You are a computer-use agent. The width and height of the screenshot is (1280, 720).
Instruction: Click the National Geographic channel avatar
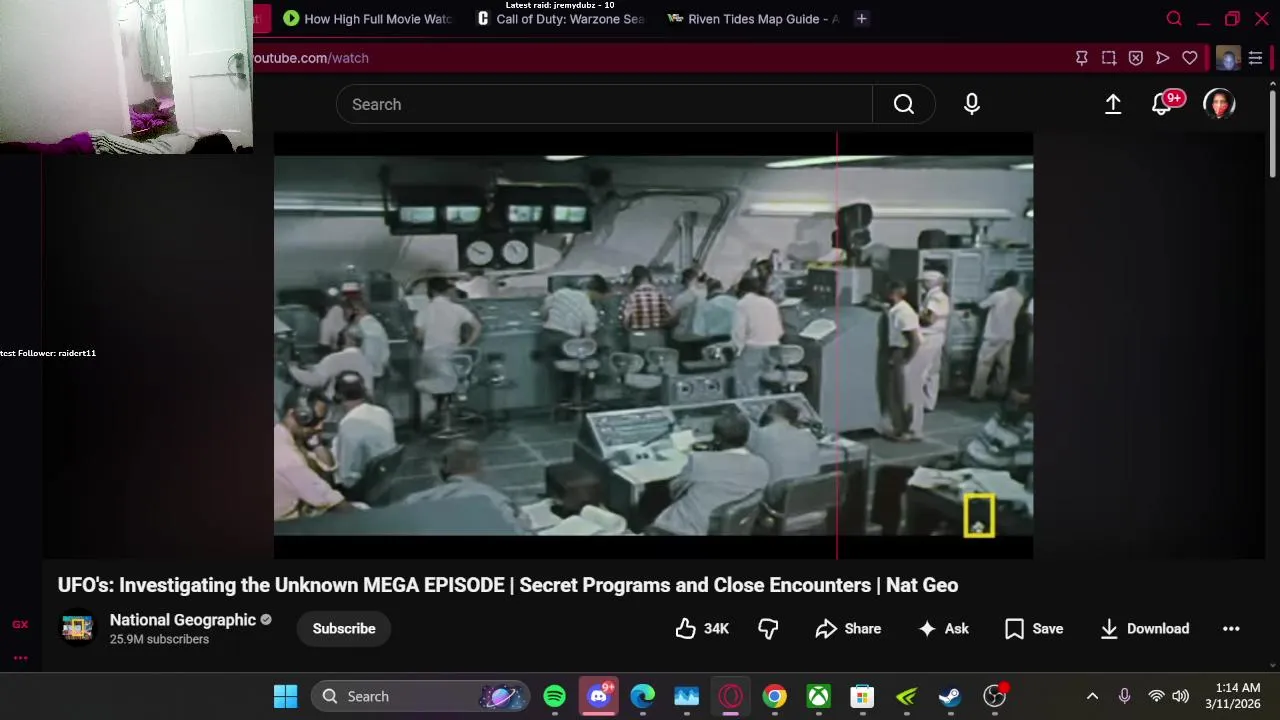77,628
